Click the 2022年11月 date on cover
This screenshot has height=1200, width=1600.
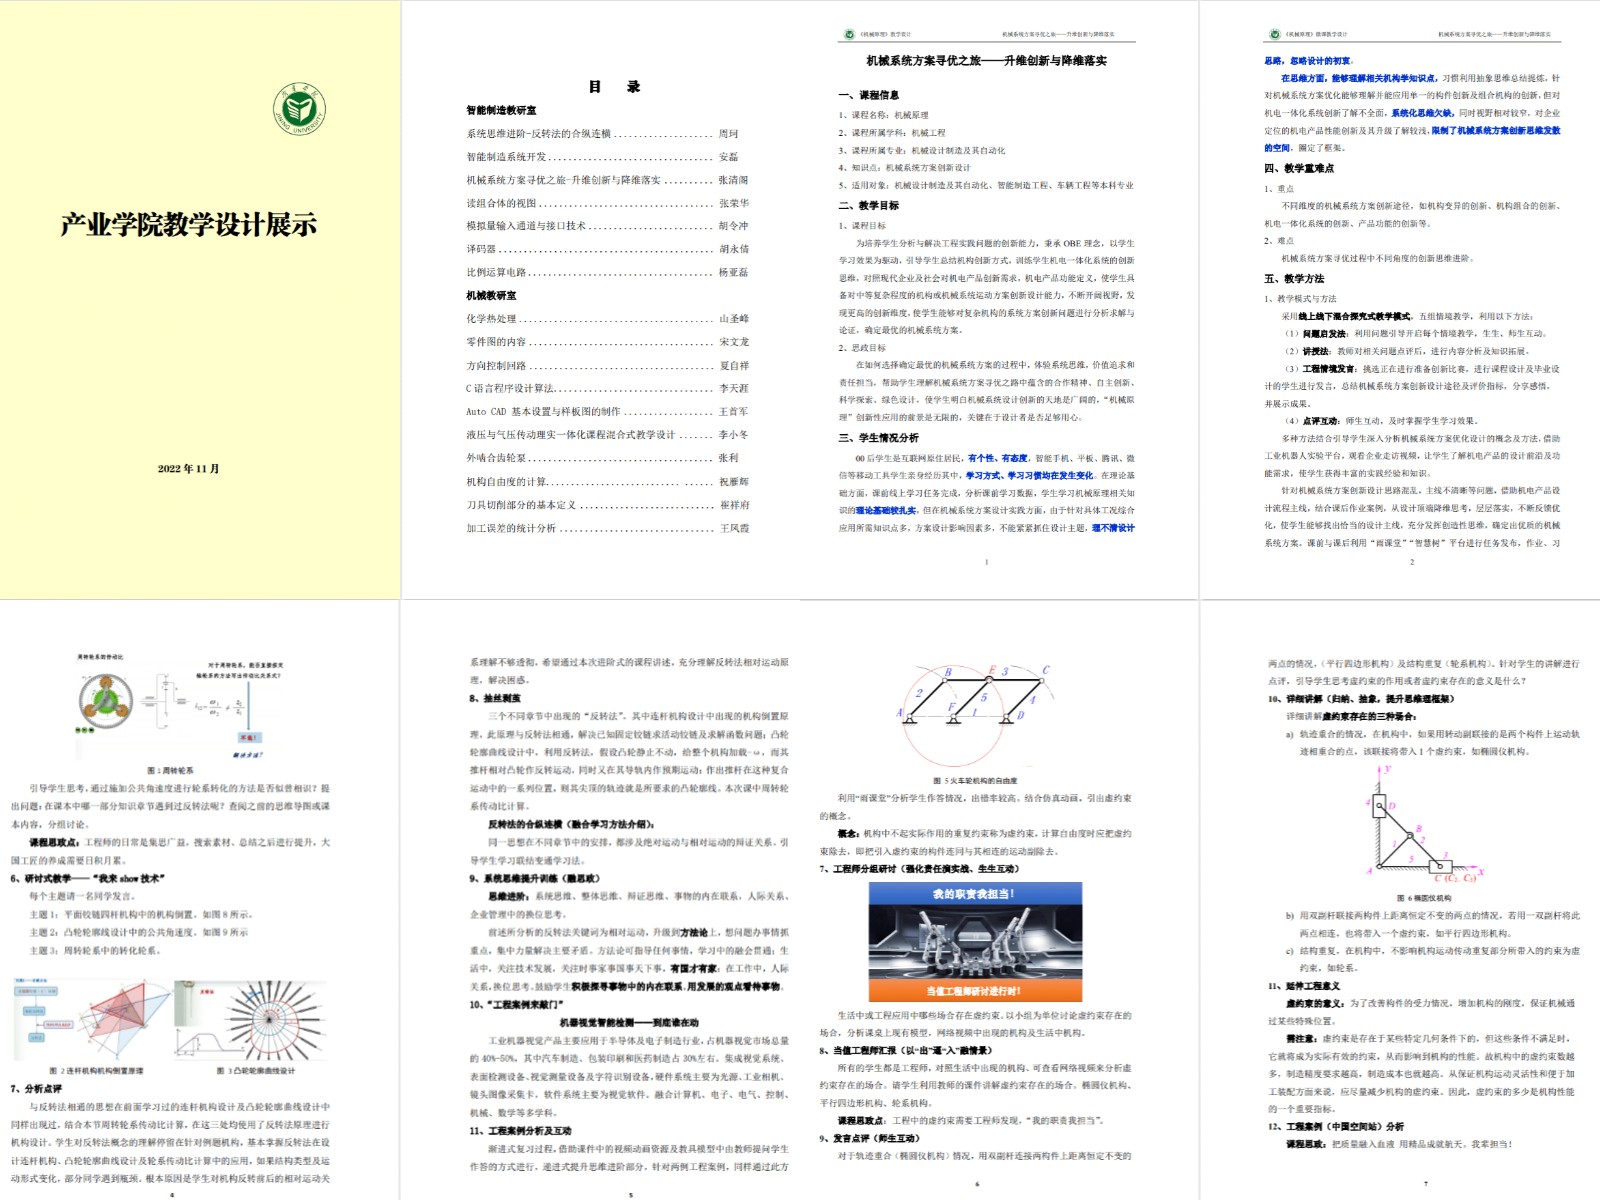[x=188, y=468]
